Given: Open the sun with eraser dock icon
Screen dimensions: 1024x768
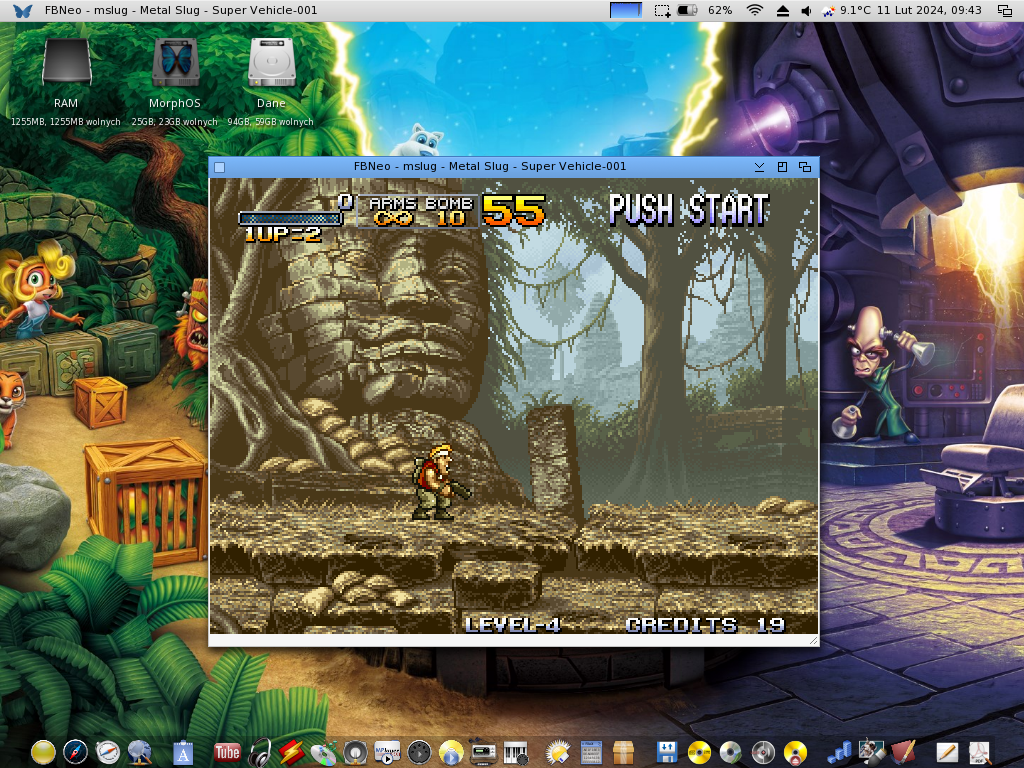Looking at the screenshot, I should (558, 752).
